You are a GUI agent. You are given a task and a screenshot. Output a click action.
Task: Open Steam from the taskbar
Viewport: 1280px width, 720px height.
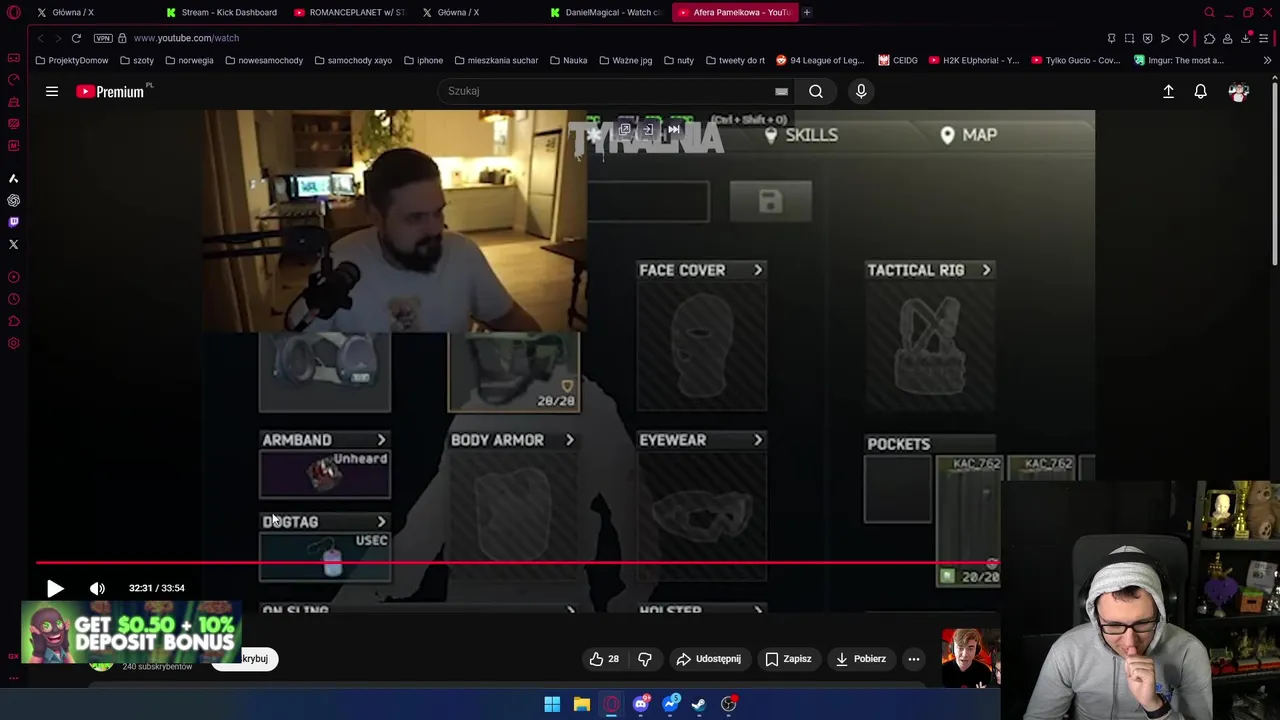(699, 704)
